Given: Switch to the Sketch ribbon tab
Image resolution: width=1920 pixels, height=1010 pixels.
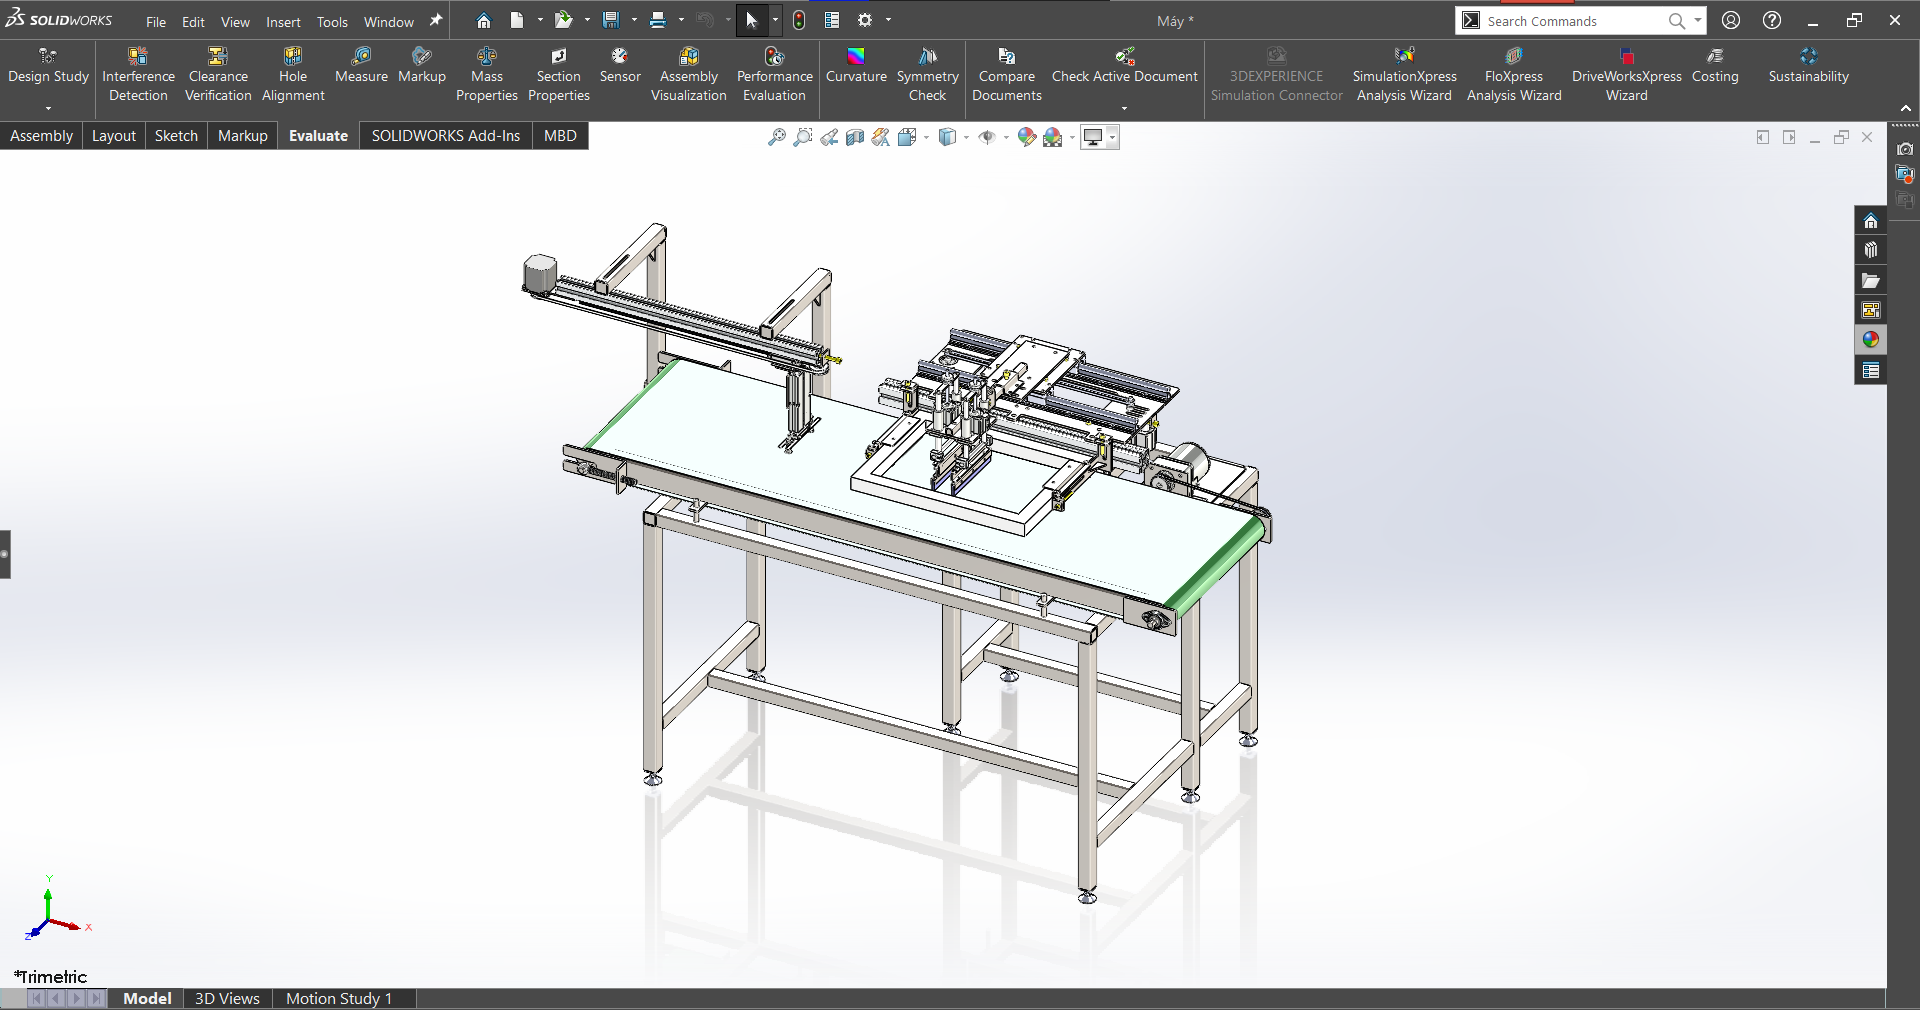Looking at the screenshot, I should (x=176, y=136).
